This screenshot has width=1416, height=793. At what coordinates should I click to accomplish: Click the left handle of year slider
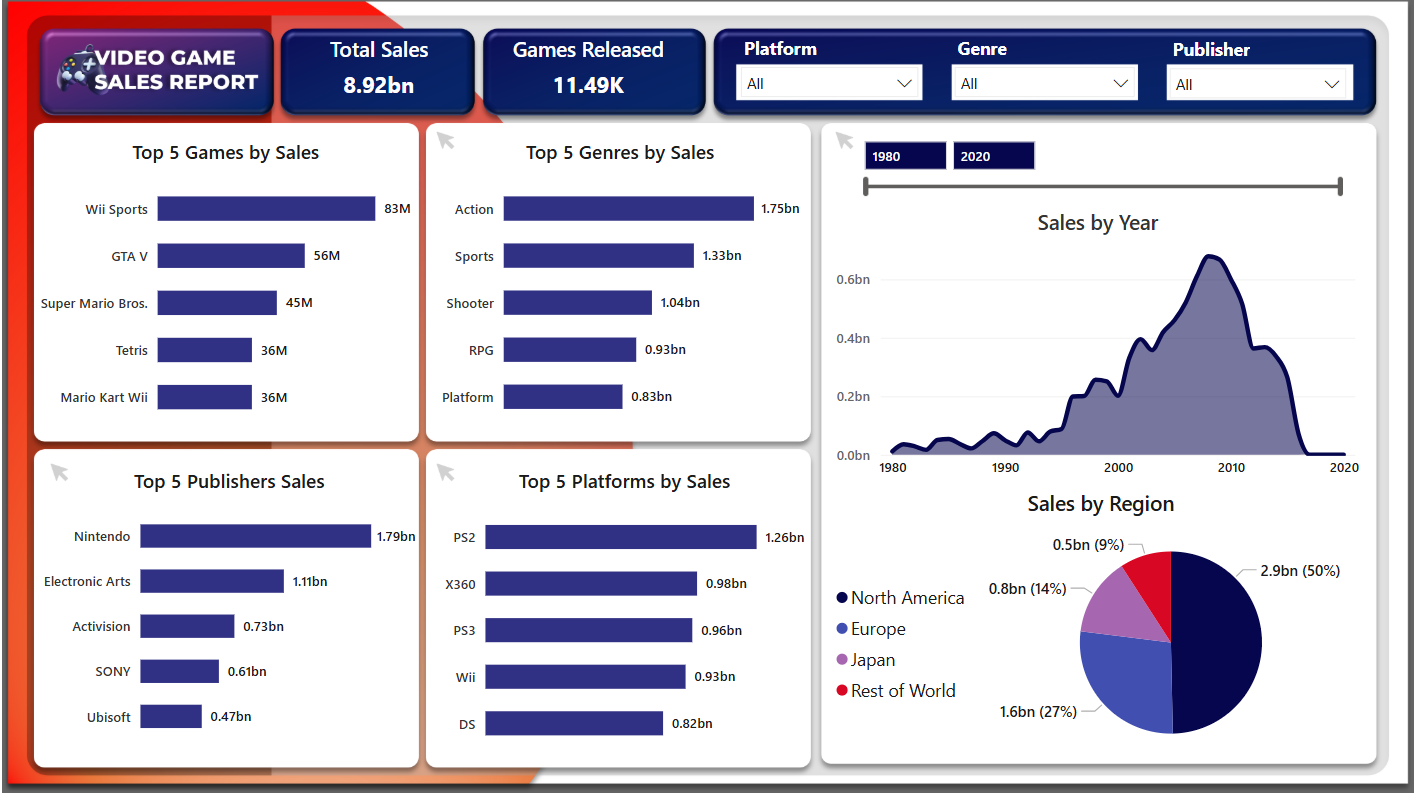click(866, 186)
